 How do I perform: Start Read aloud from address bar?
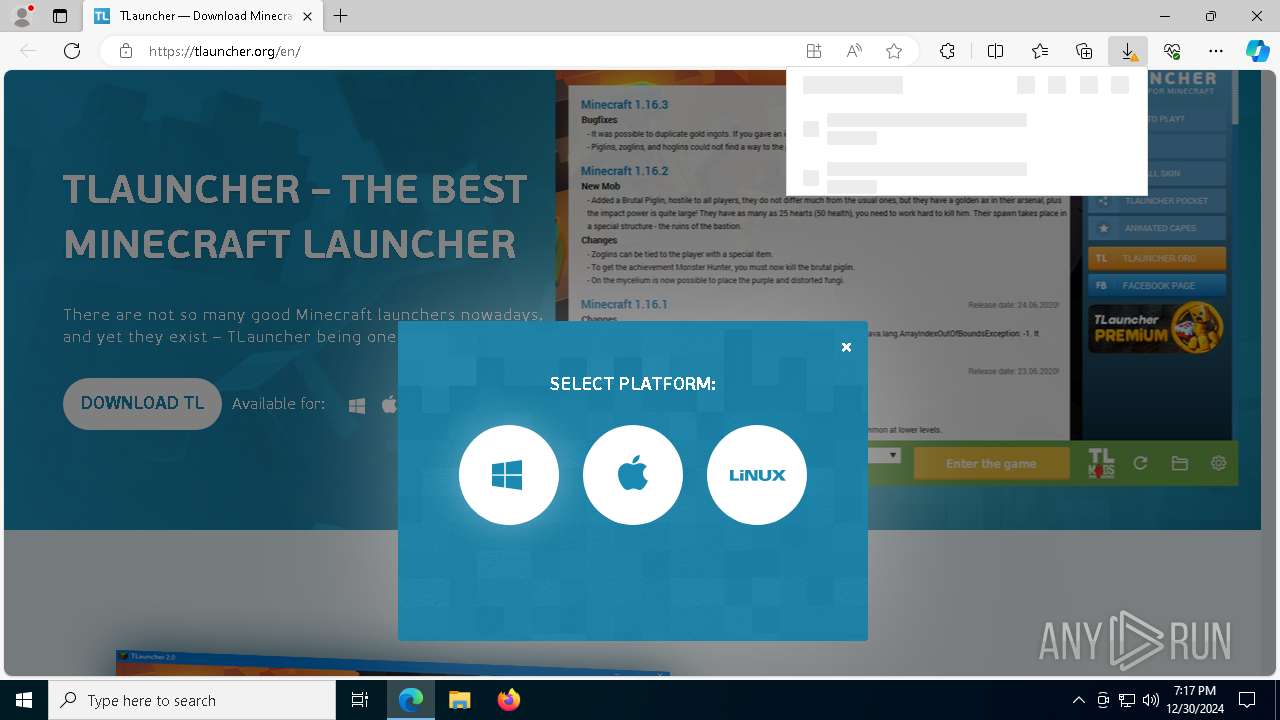(x=854, y=51)
